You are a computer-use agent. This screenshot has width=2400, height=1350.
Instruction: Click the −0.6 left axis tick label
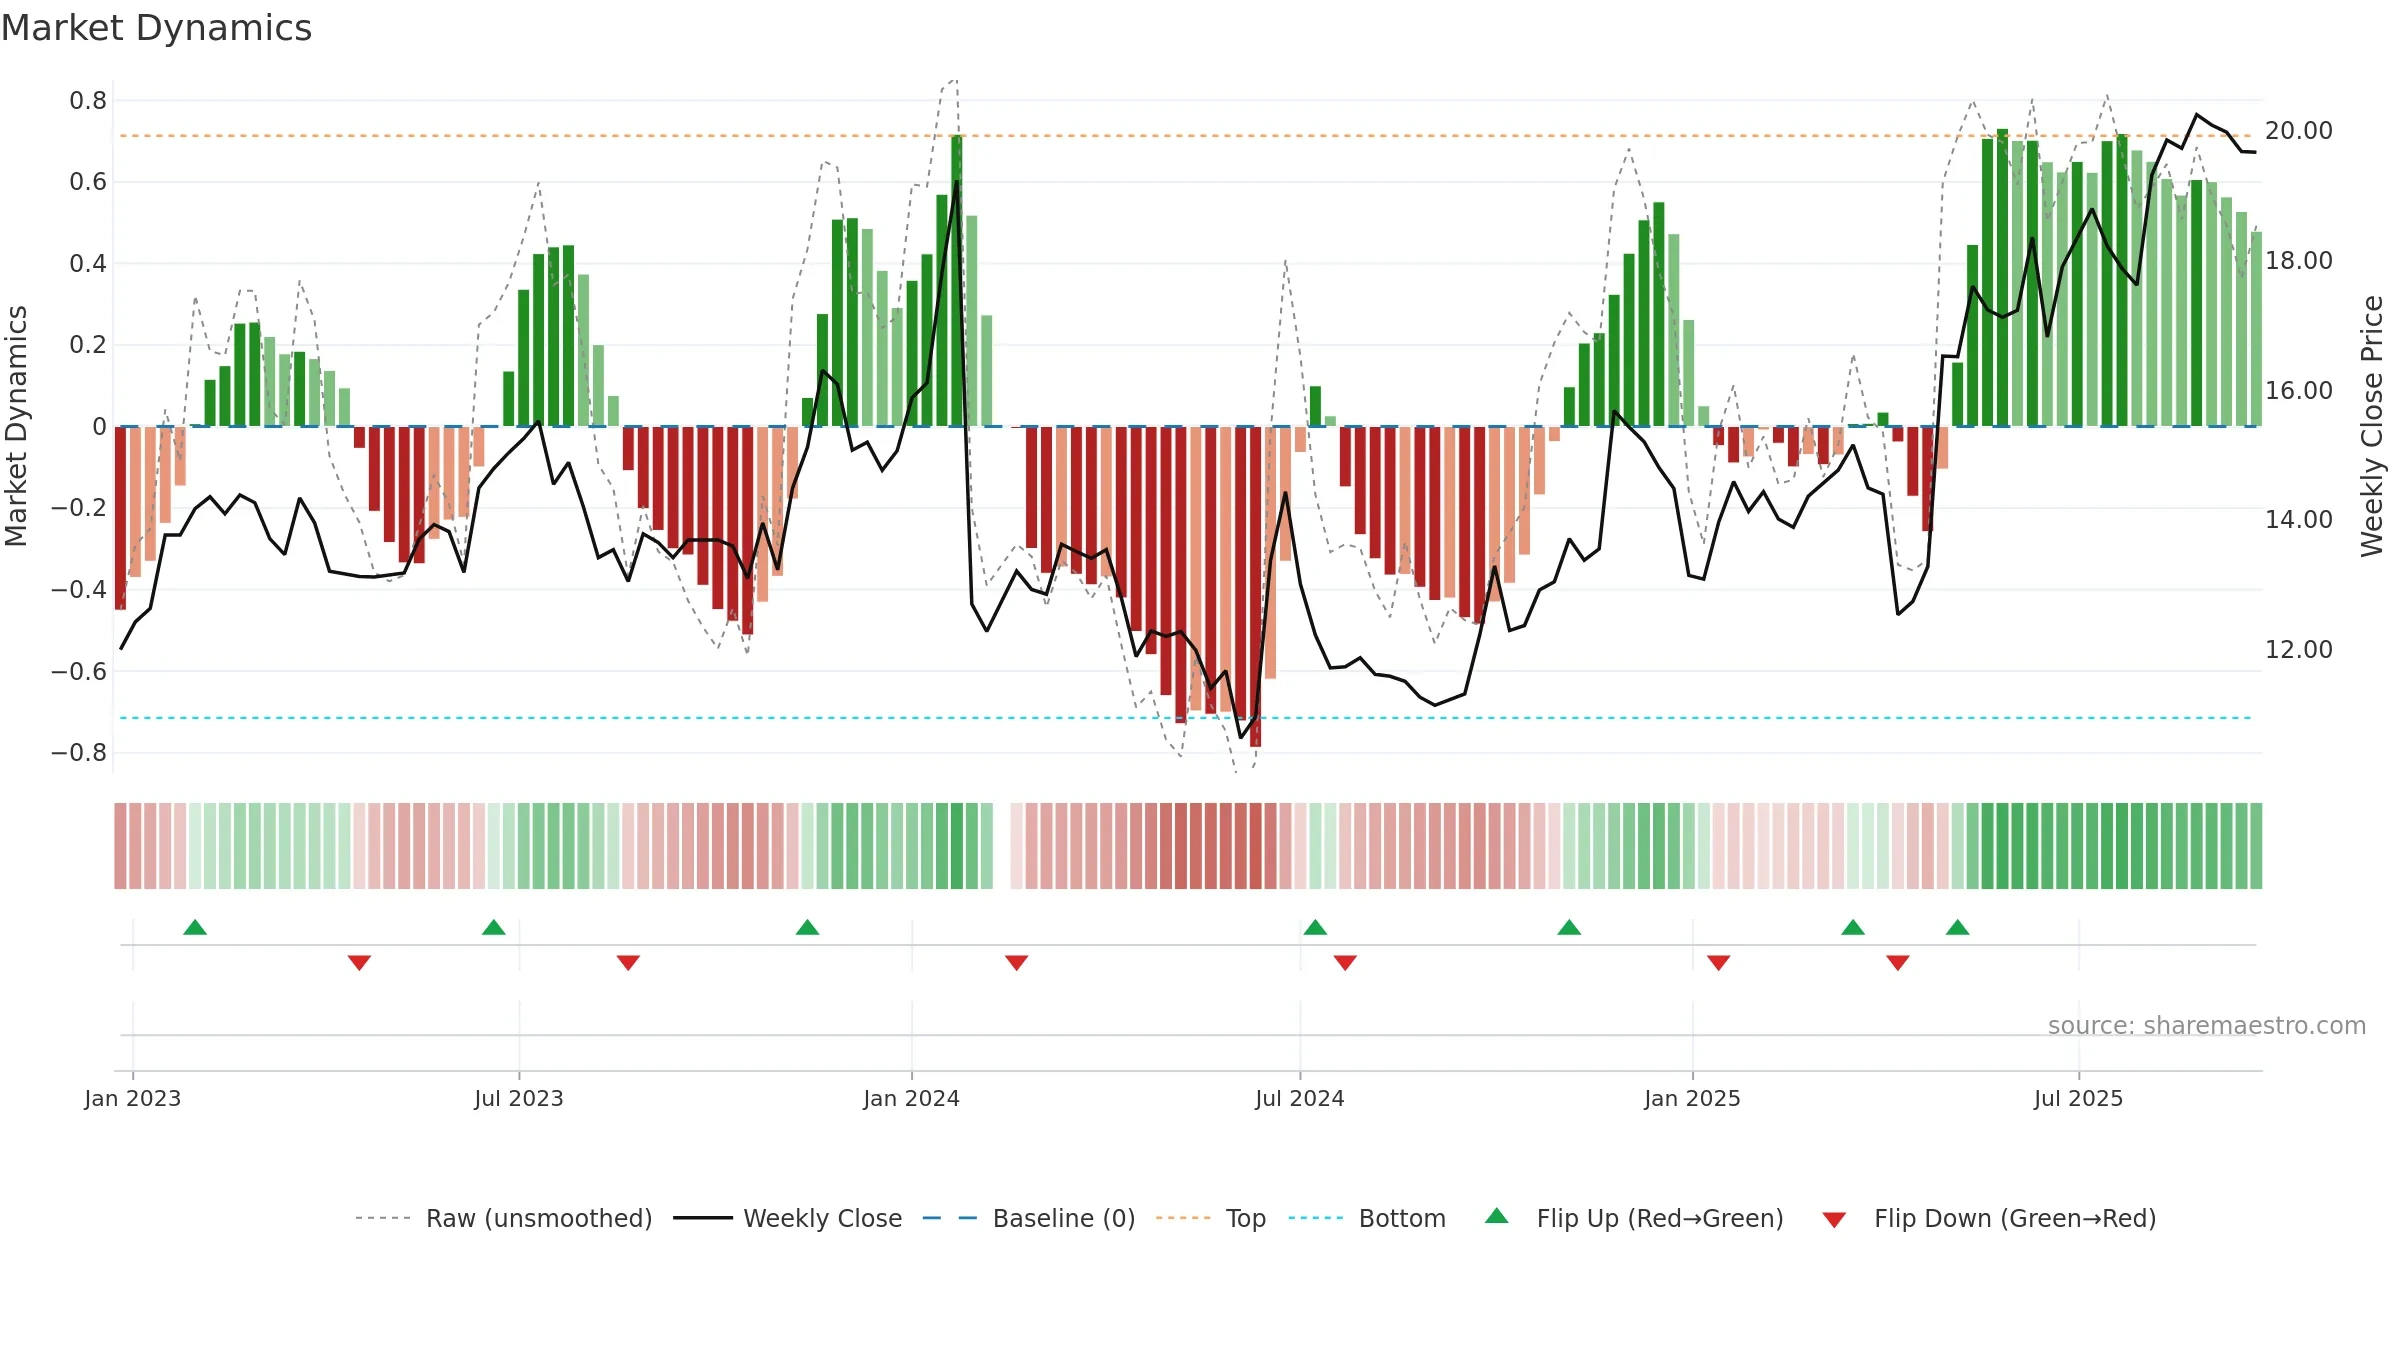pyautogui.click(x=79, y=671)
